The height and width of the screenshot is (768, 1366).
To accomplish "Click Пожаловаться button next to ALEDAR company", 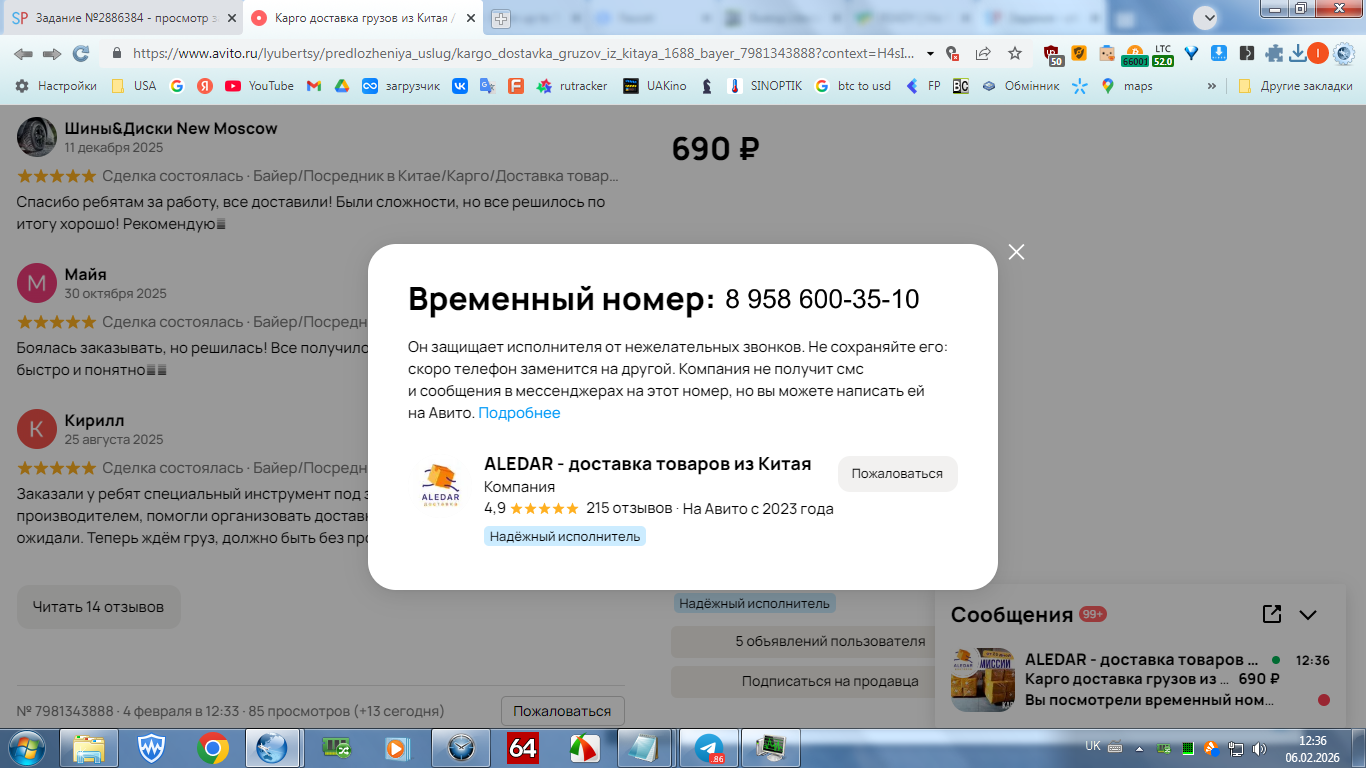I will [897, 474].
